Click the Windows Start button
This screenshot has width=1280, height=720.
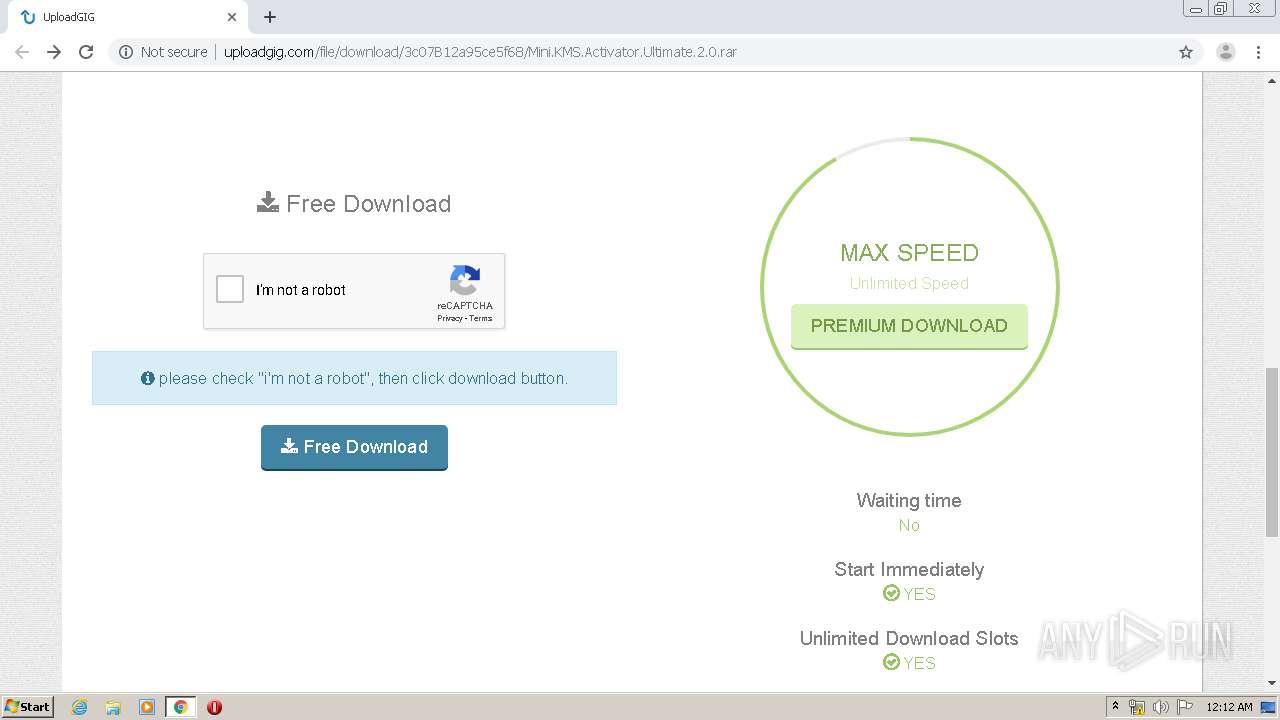[x=28, y=706]
